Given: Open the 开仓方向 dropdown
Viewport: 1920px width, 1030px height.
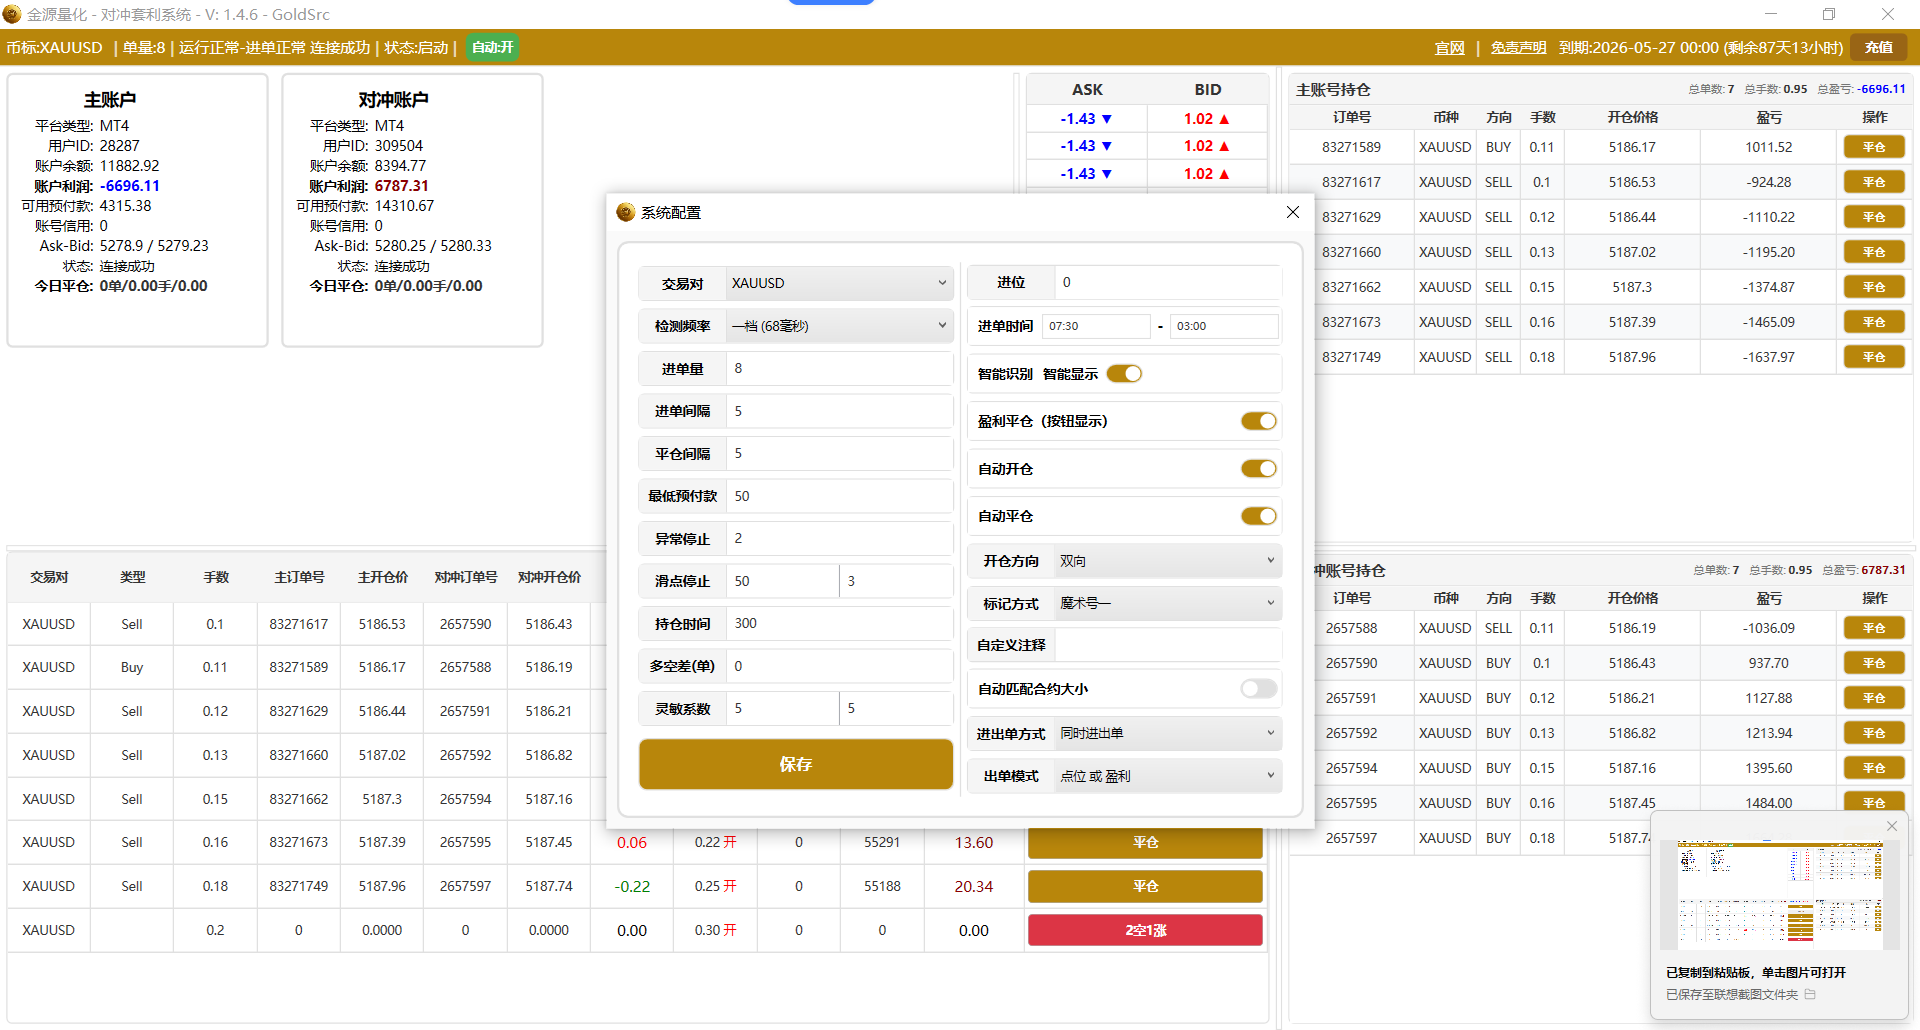Looking at the screenshot, I should point(1167,561).
